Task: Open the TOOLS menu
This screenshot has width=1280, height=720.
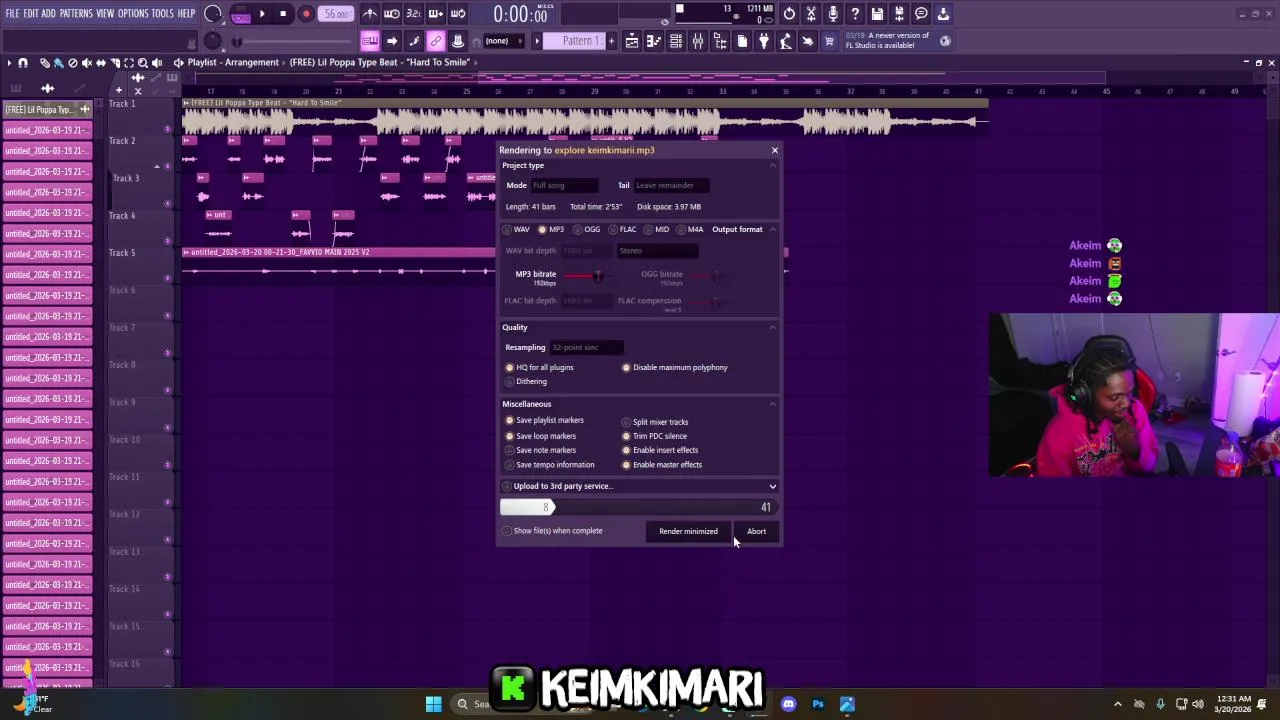Action: click(163, 14)
